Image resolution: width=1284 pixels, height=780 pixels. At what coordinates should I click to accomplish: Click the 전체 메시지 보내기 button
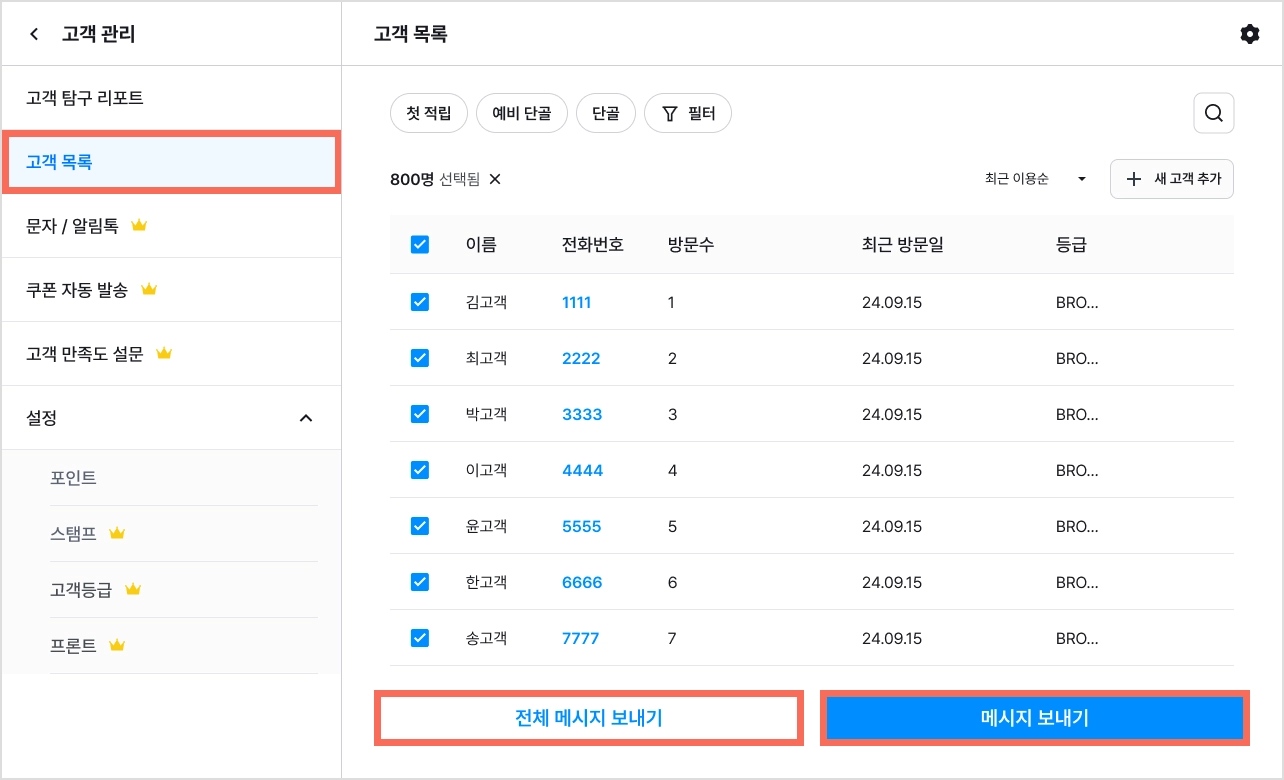coord(588,718)
